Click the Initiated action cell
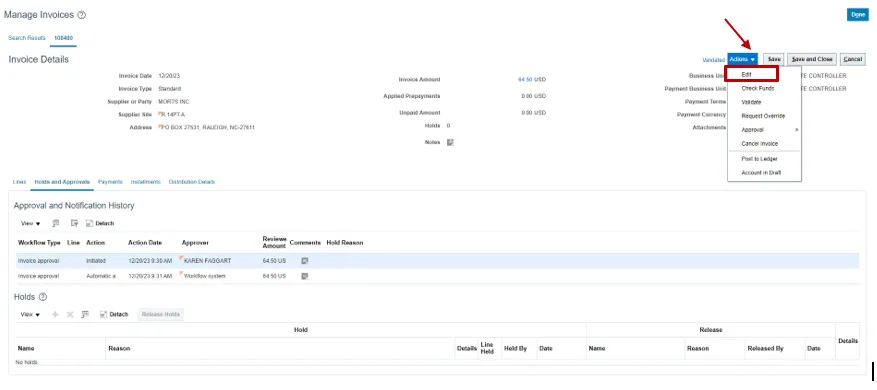The width and height of the screenshot is (877, 390). pyautogui.click(x=96, y=261)
